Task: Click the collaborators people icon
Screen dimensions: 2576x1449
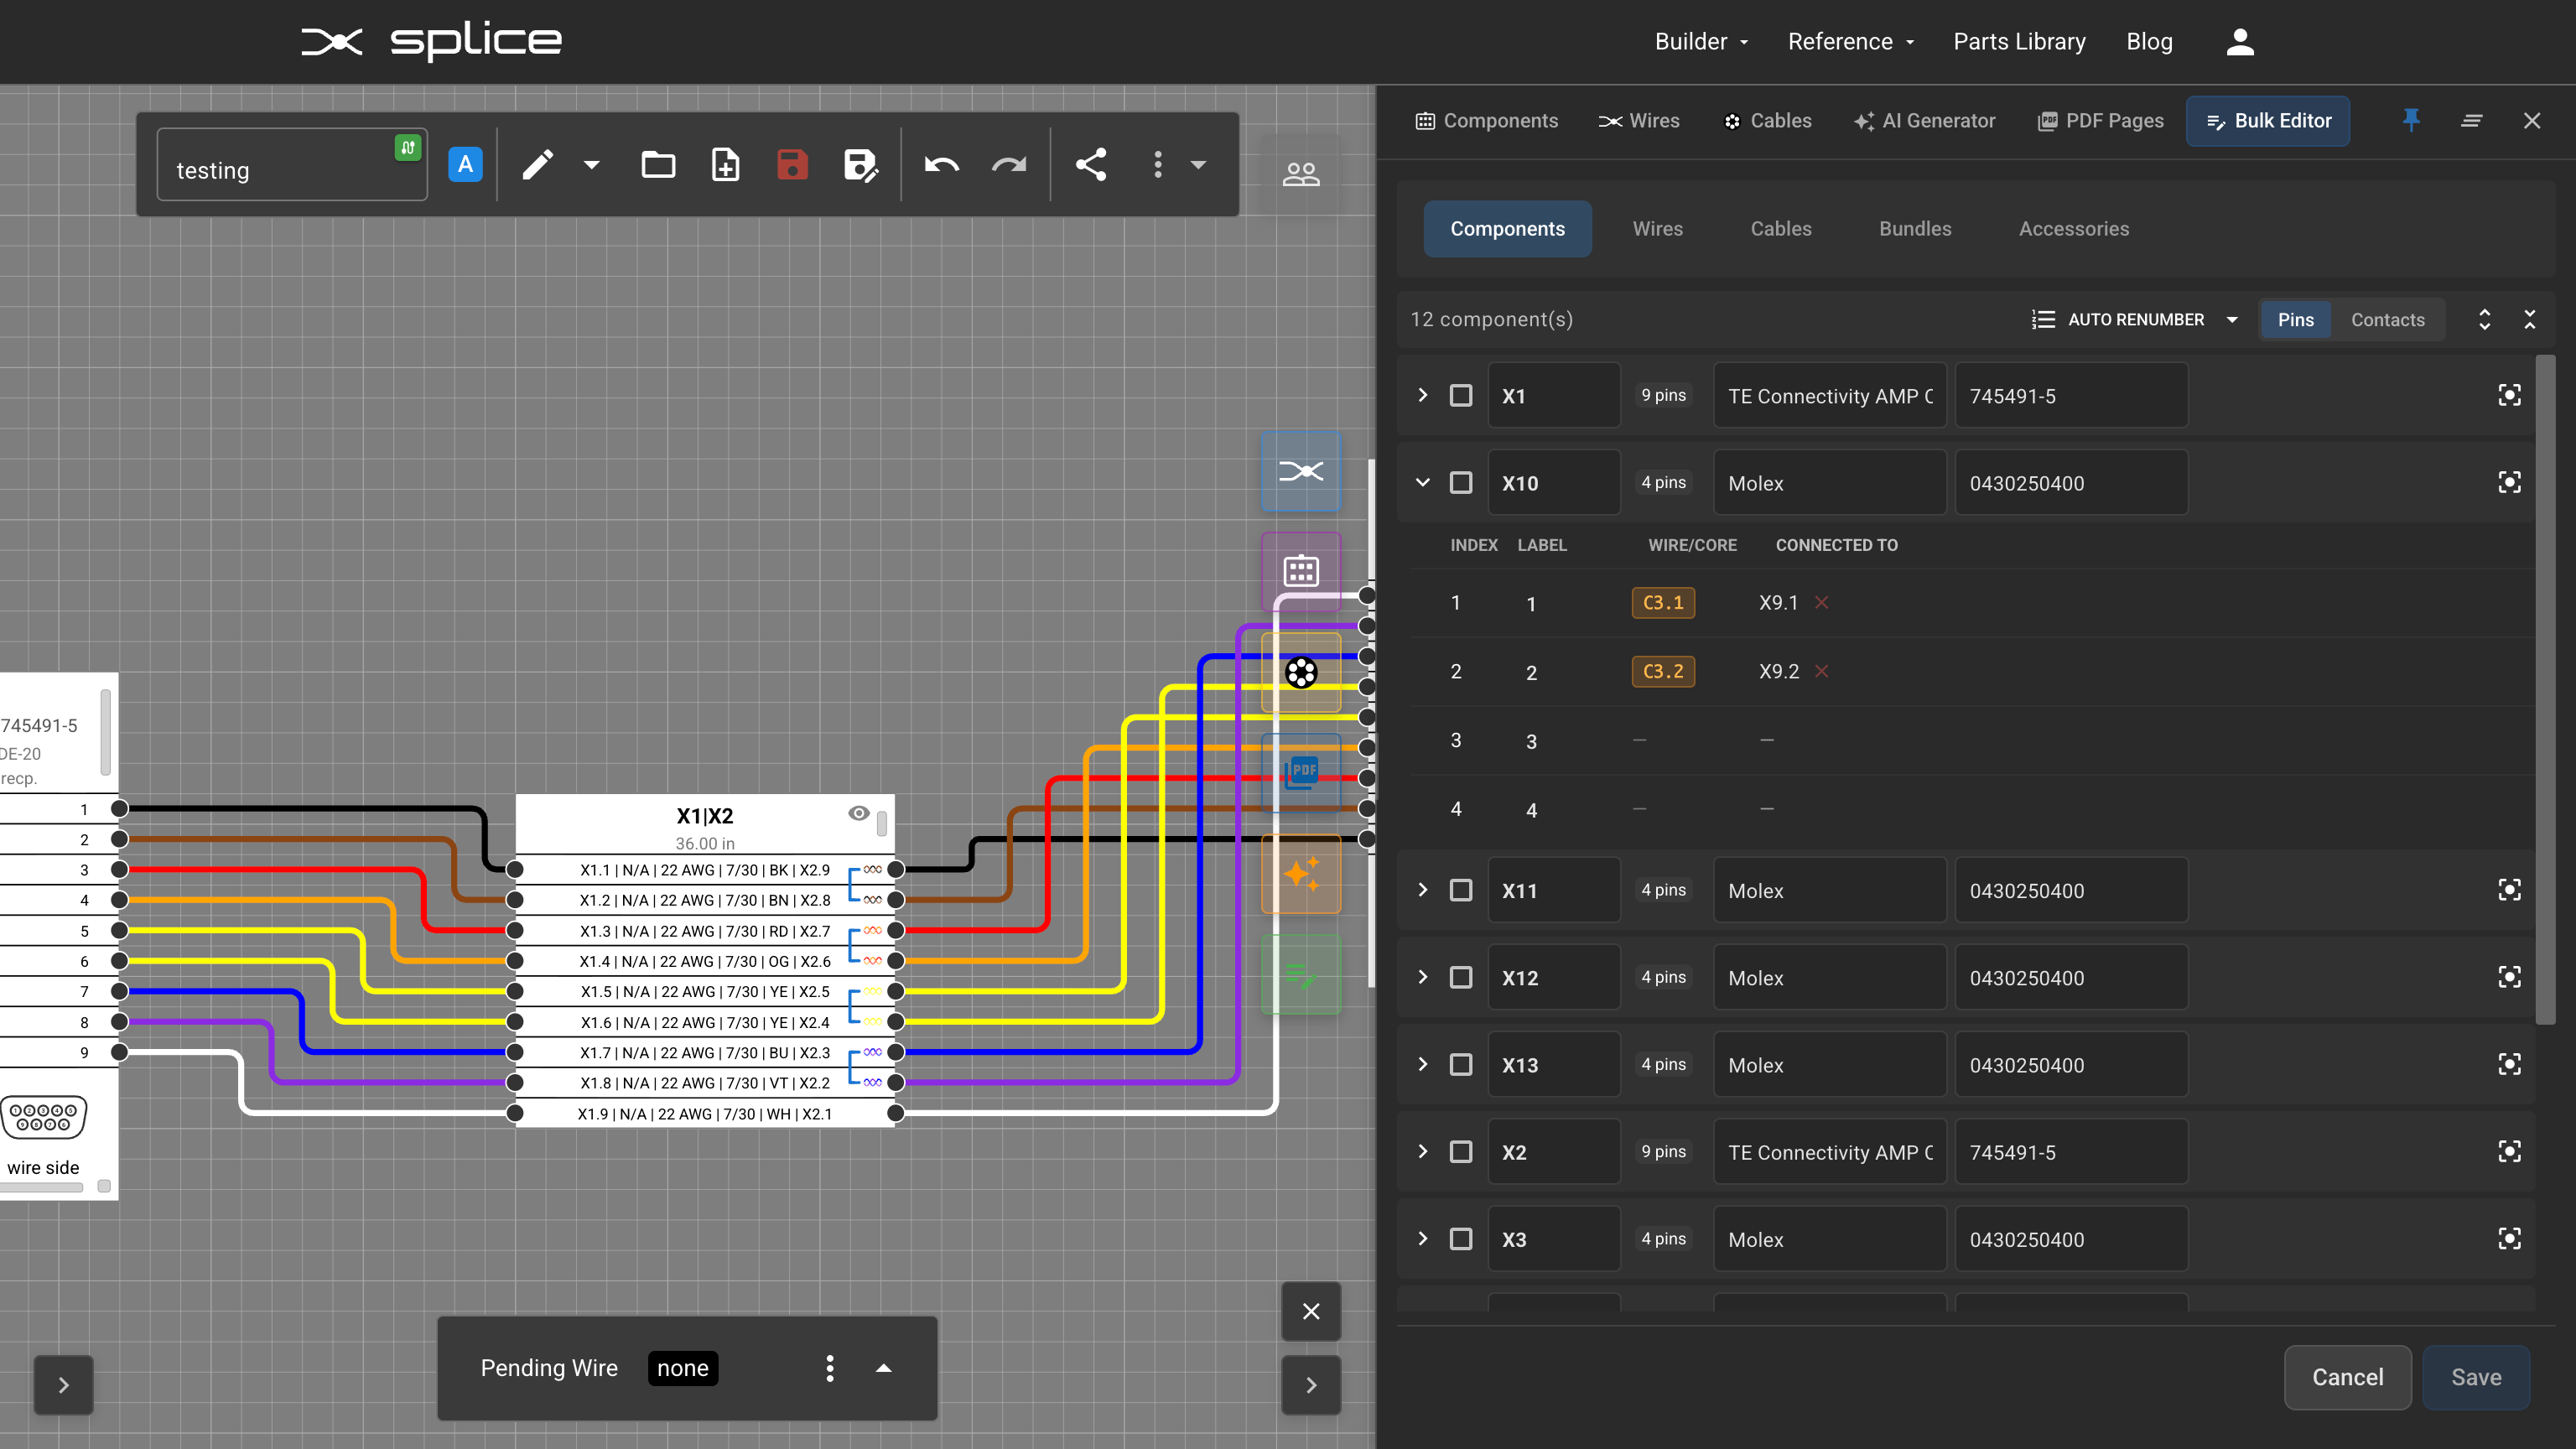Action: point(1300,174)
